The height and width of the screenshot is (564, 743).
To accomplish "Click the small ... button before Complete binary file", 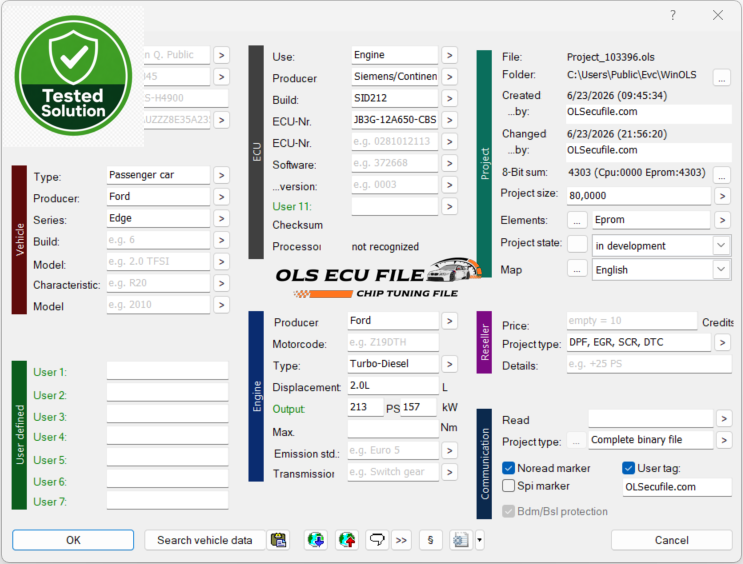I will [x=576, y=441].
